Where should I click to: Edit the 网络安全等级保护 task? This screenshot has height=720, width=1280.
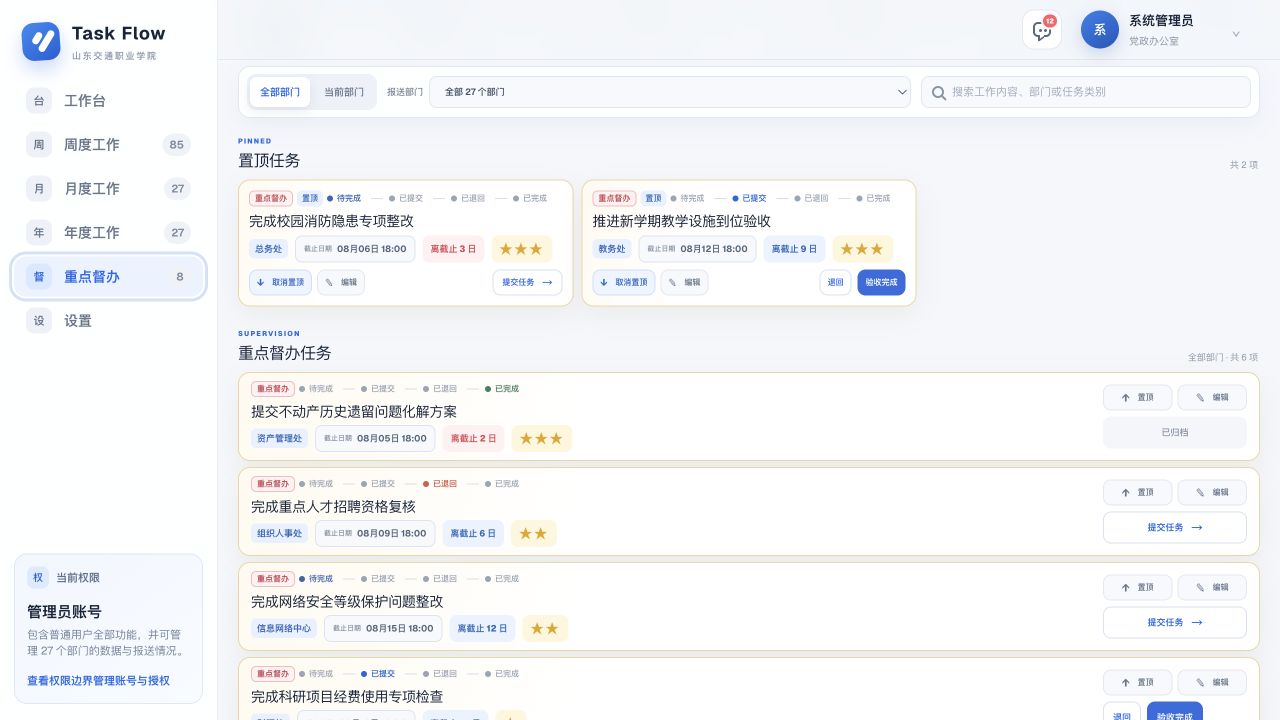pyautogui.click(x=1212, y=588)
